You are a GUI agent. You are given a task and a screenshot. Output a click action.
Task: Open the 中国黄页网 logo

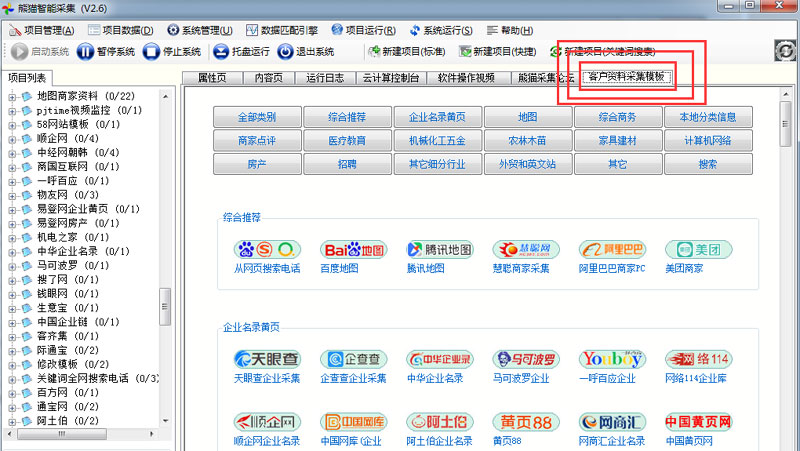tap(698, 422)
